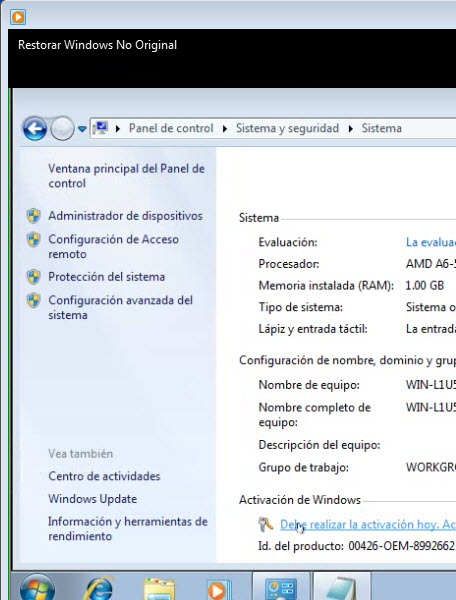Expand arrow after Sistema y seguridad breadcrumb
The image size is (456, 600).
point(350,129)
